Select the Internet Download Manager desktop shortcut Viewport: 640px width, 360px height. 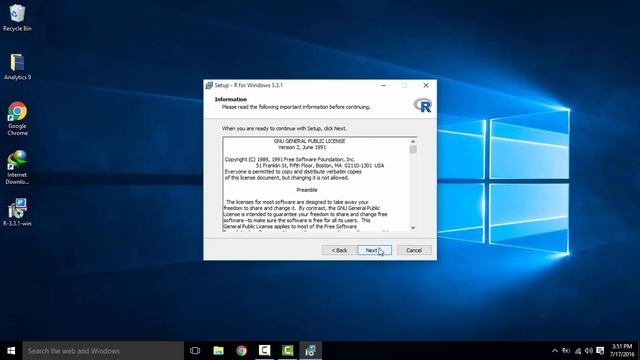[x=17, y=167]
